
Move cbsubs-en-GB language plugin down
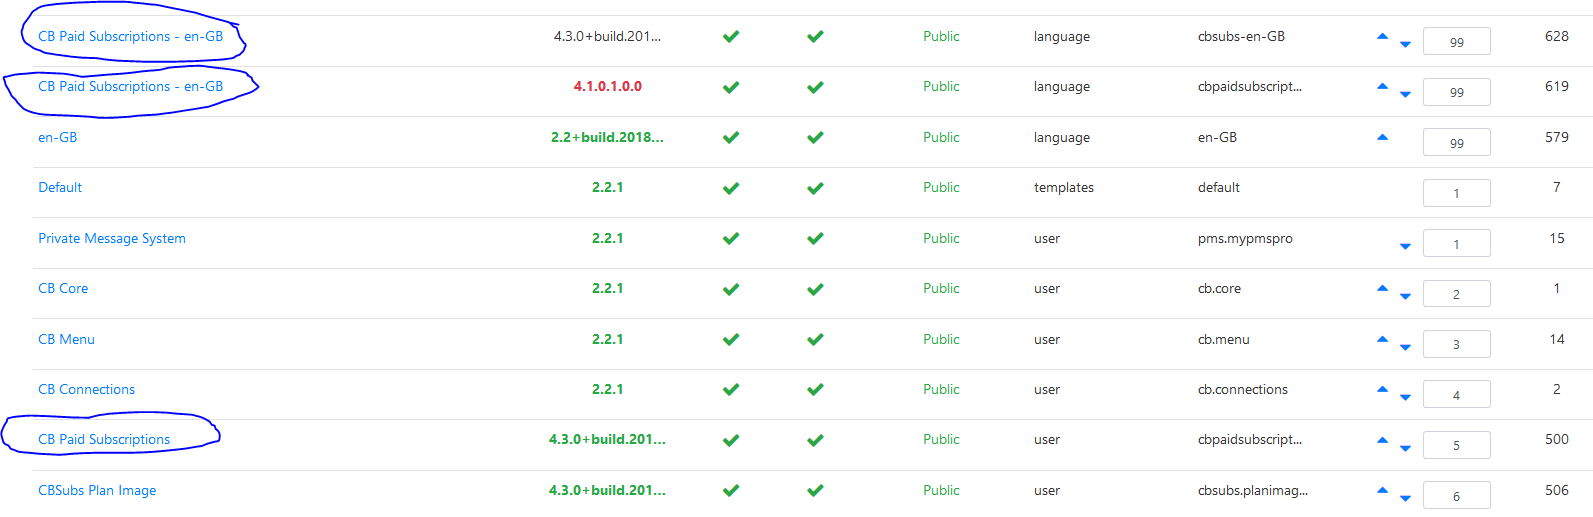[x=1405, y=44]
